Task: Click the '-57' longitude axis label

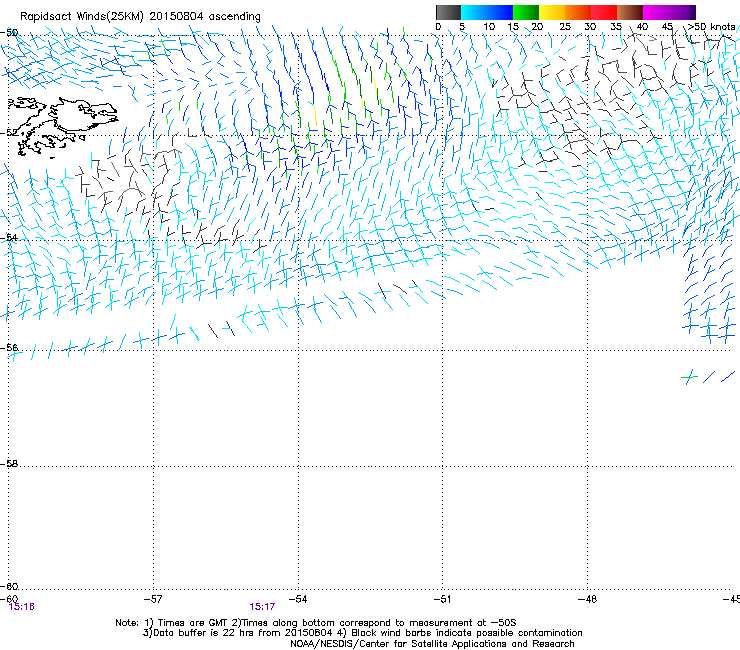Action: (153, 599)
